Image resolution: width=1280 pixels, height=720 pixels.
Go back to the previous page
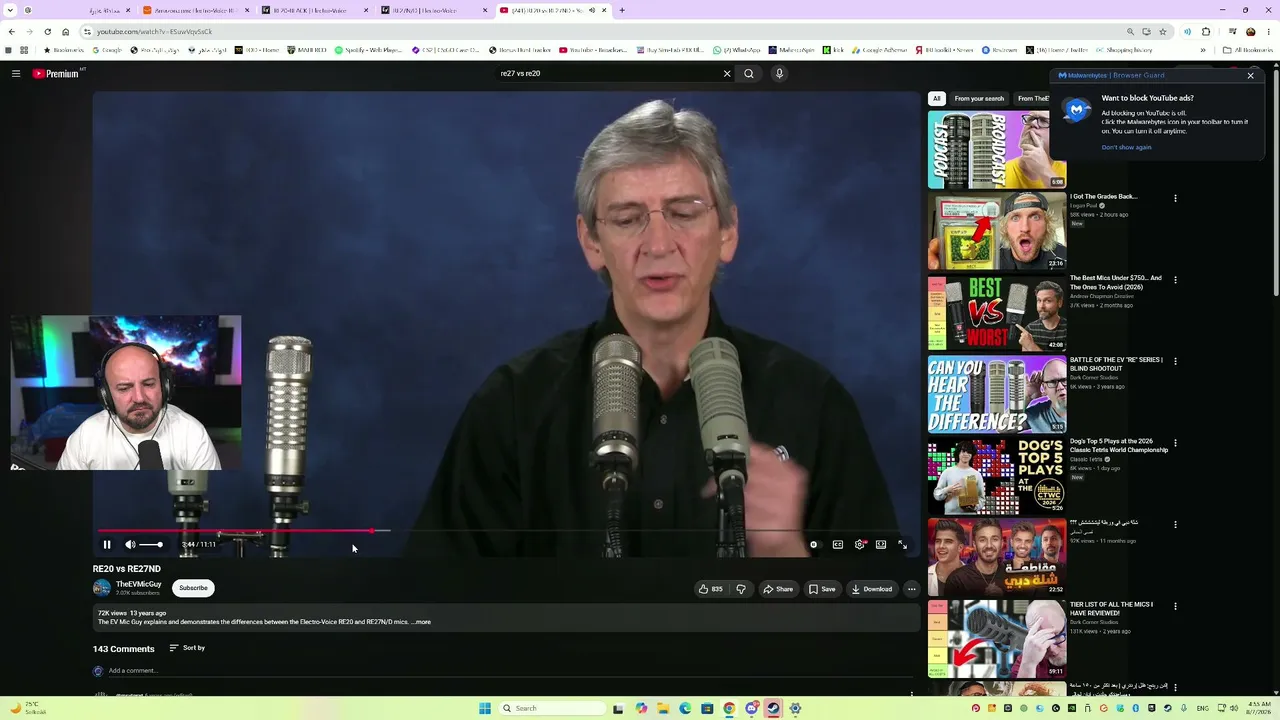[11, 31]
